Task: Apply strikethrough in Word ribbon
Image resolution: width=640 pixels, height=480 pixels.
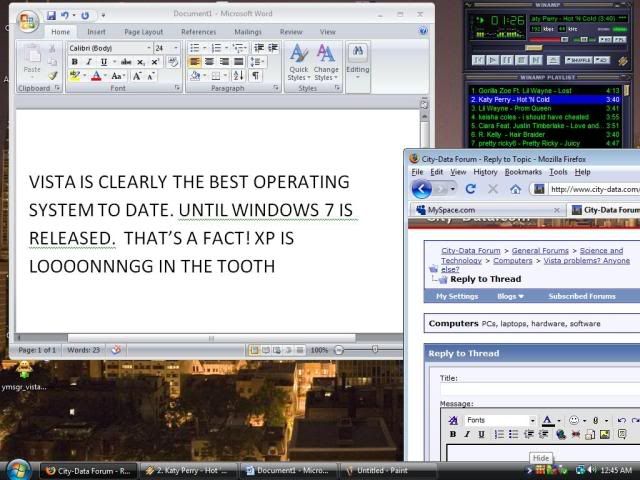Action: [126, 62]
